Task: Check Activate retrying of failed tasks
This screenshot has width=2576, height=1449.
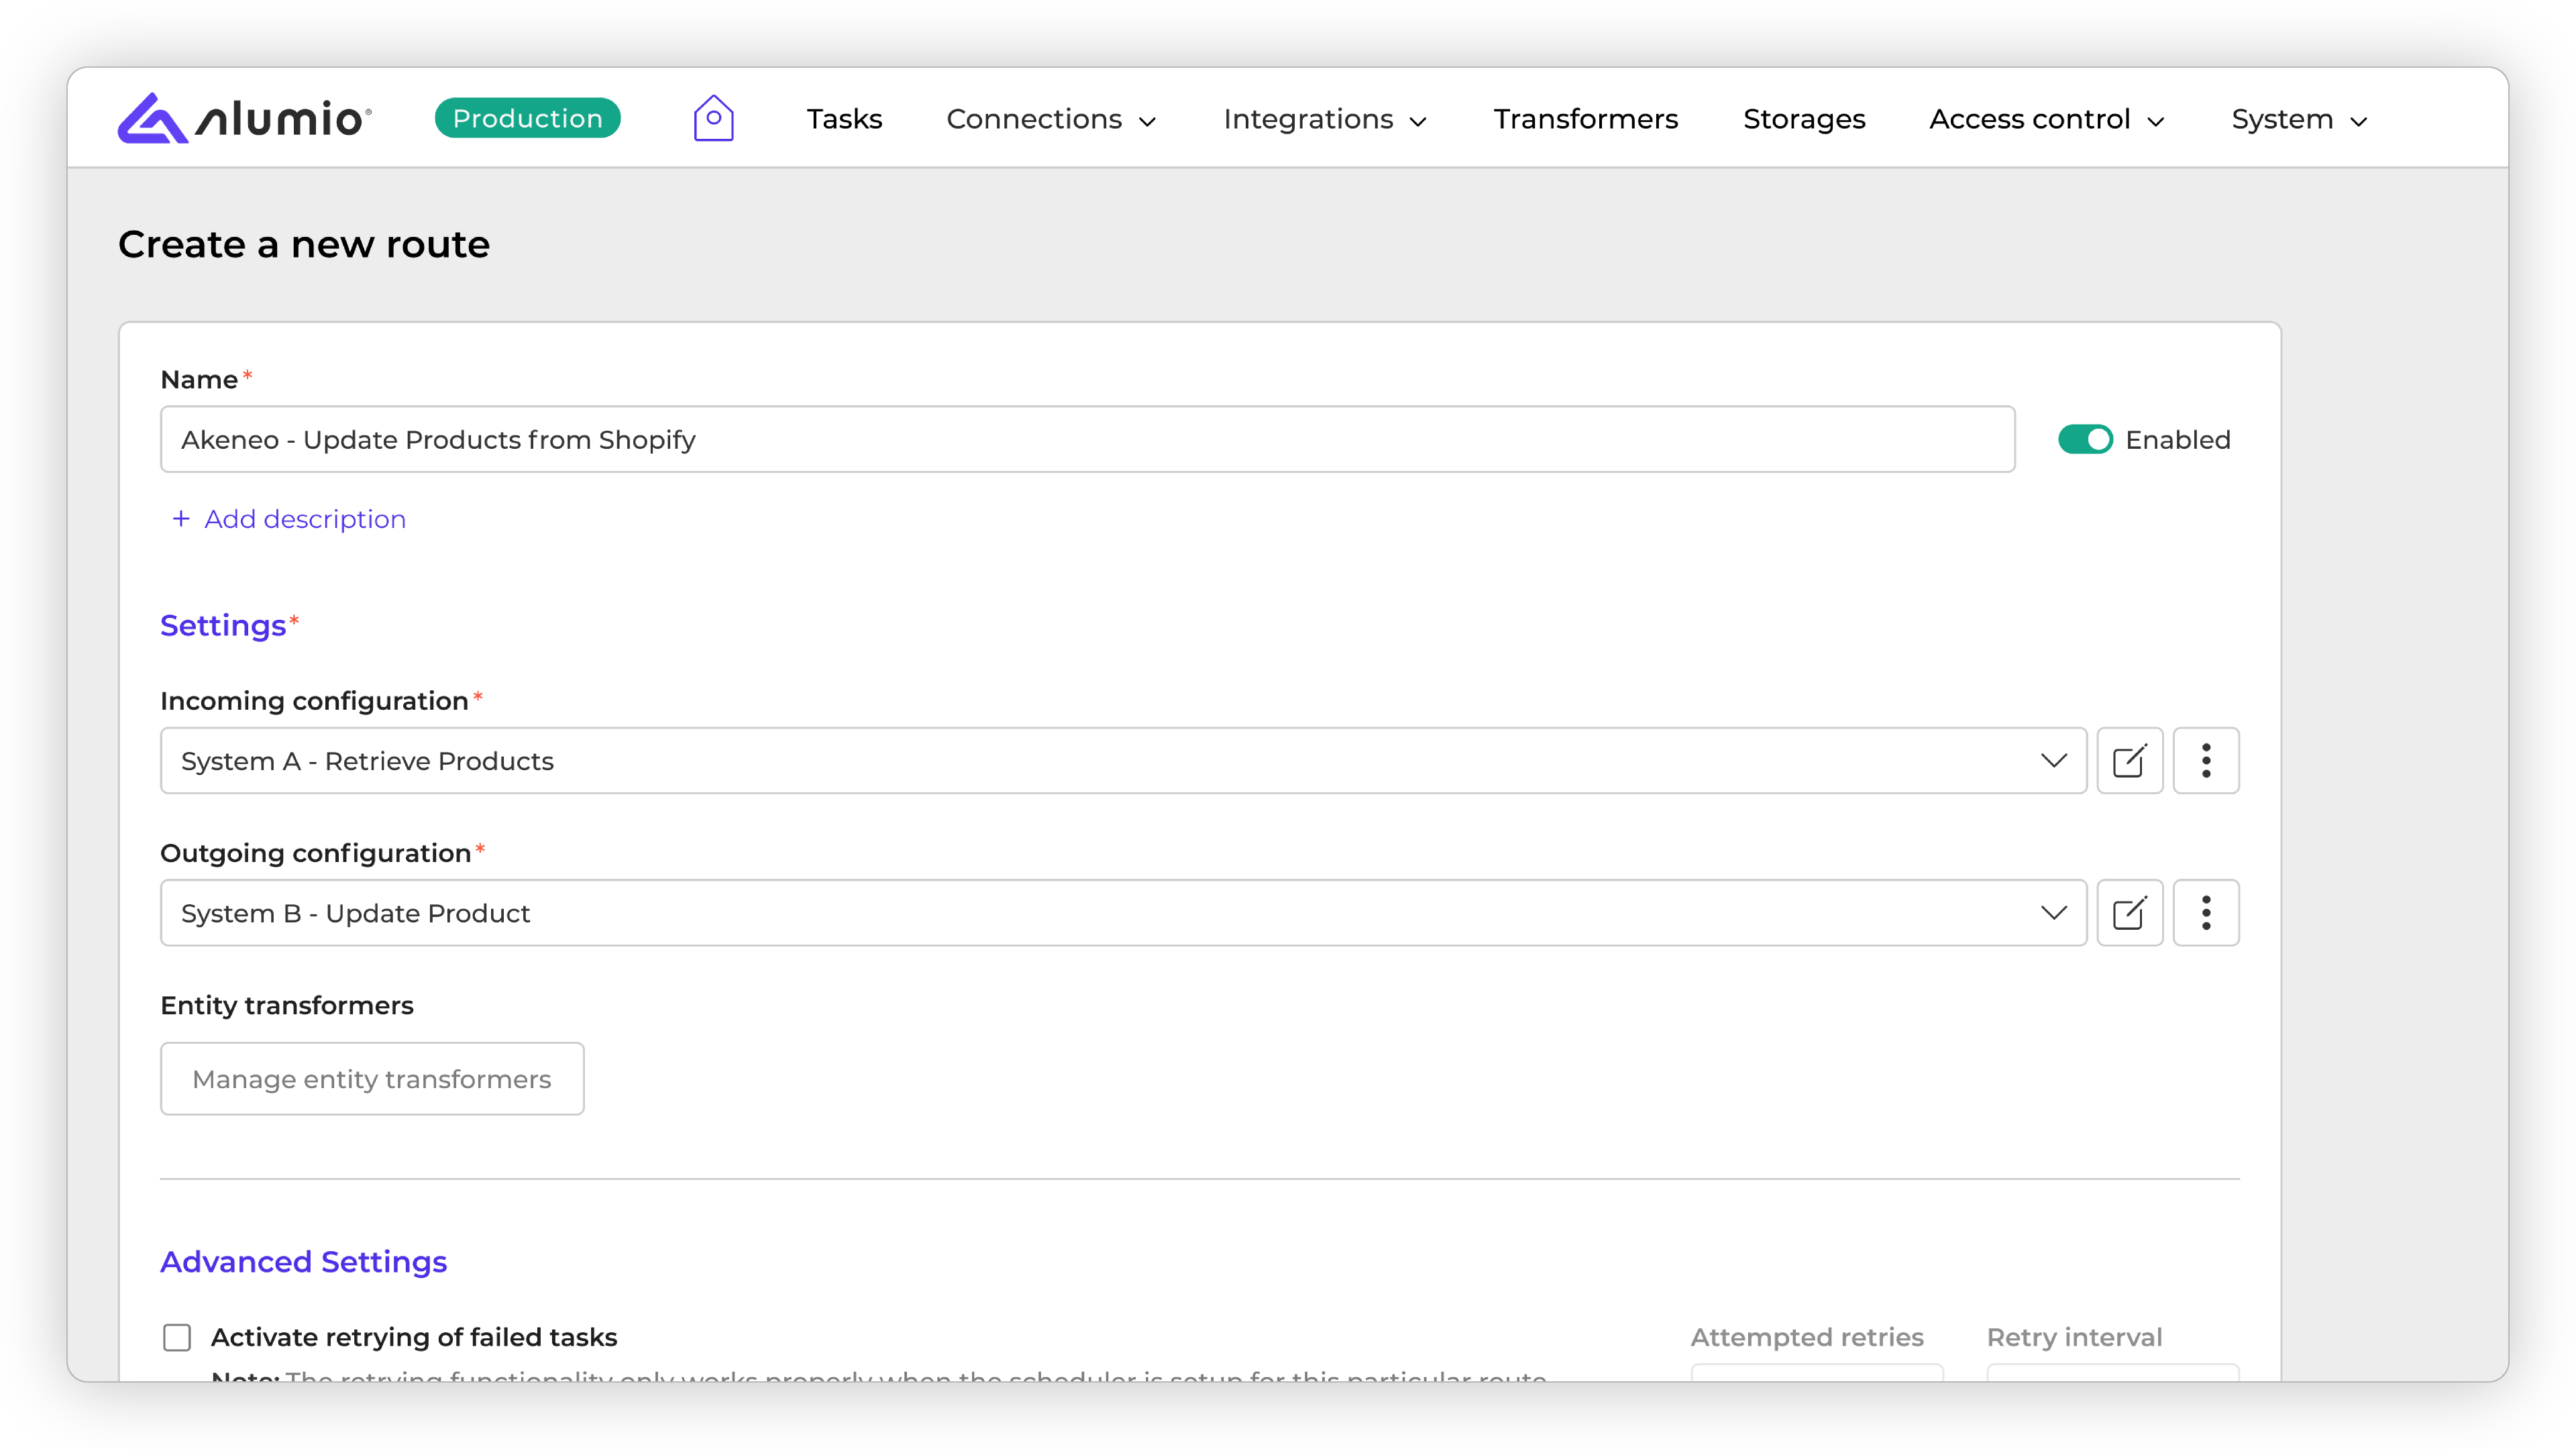Action: tap(177, 1337)
